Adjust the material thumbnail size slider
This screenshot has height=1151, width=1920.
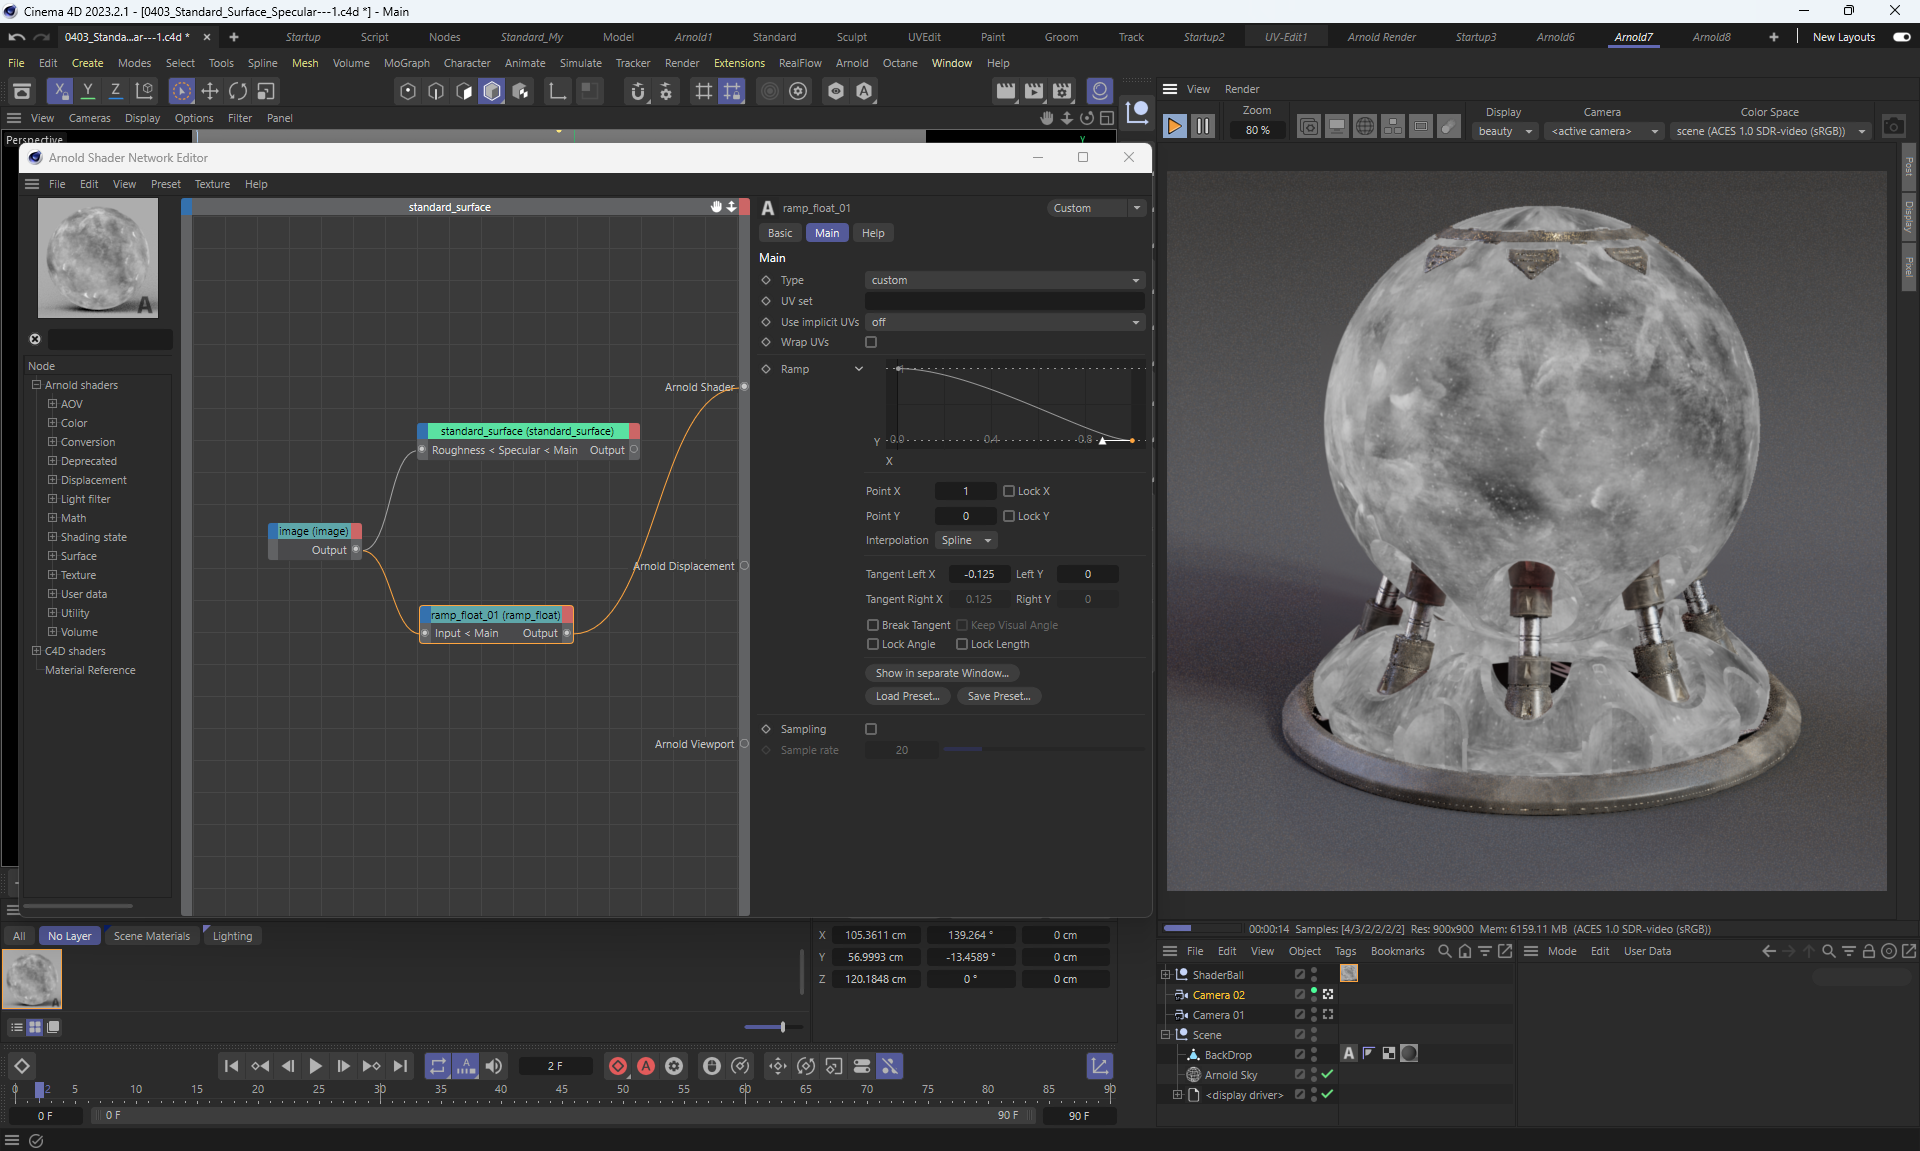[x=782, y=1027]
